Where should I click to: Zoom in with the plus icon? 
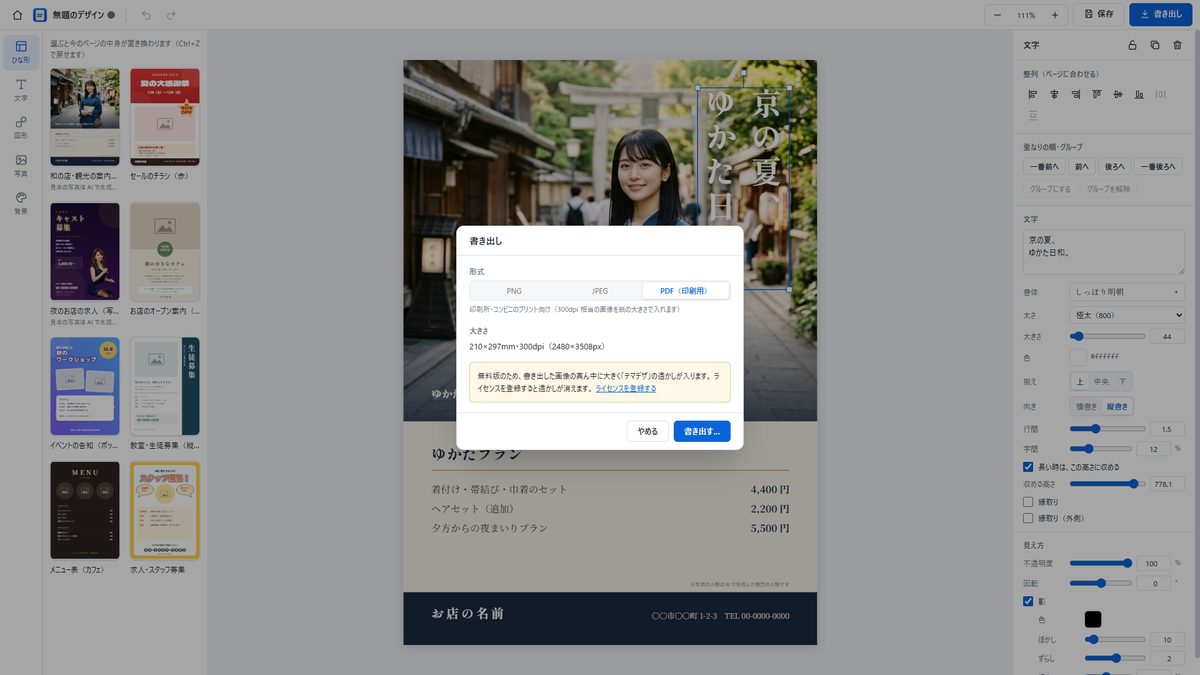point(1054,15)
